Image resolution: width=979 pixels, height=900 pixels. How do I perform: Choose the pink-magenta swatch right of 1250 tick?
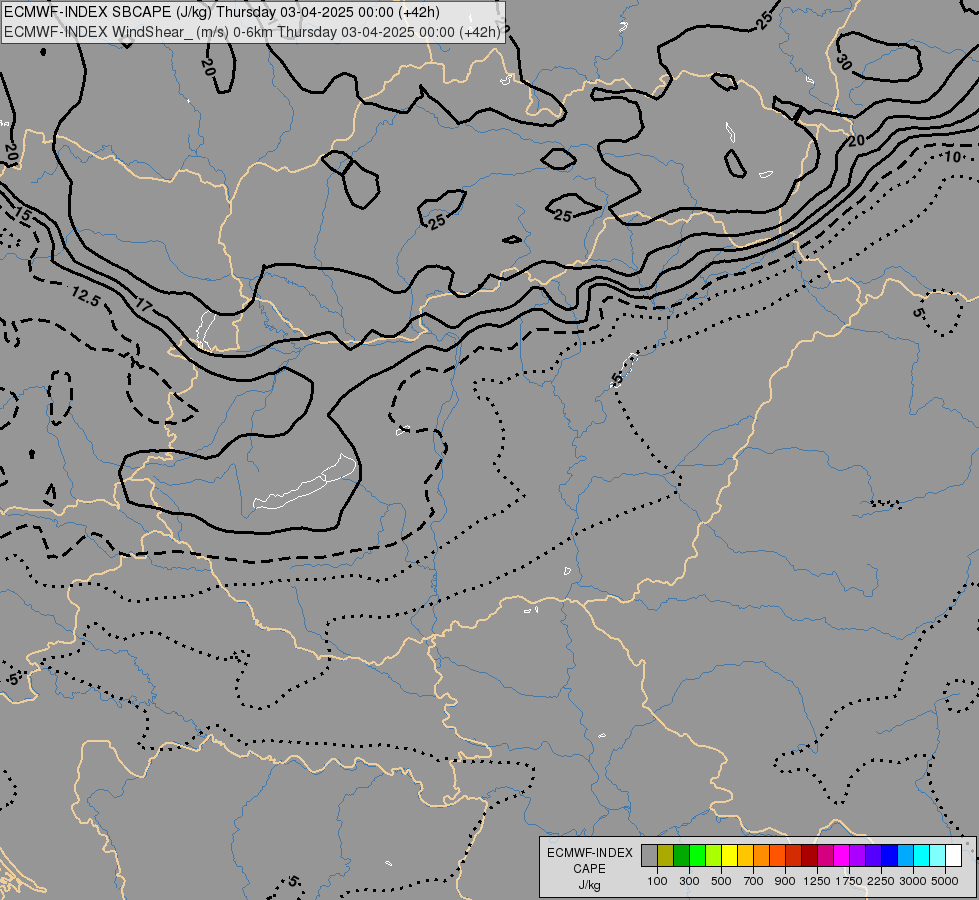tap(825, 856)
